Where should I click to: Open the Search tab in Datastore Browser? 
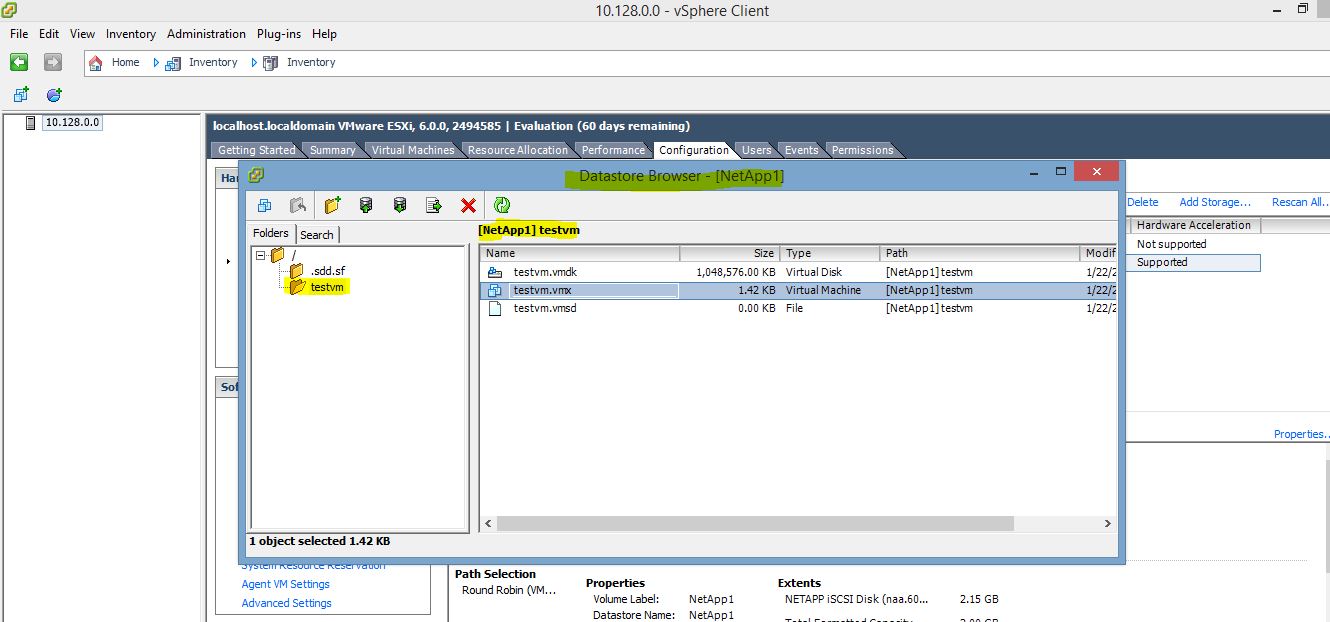tap(317, 234)
